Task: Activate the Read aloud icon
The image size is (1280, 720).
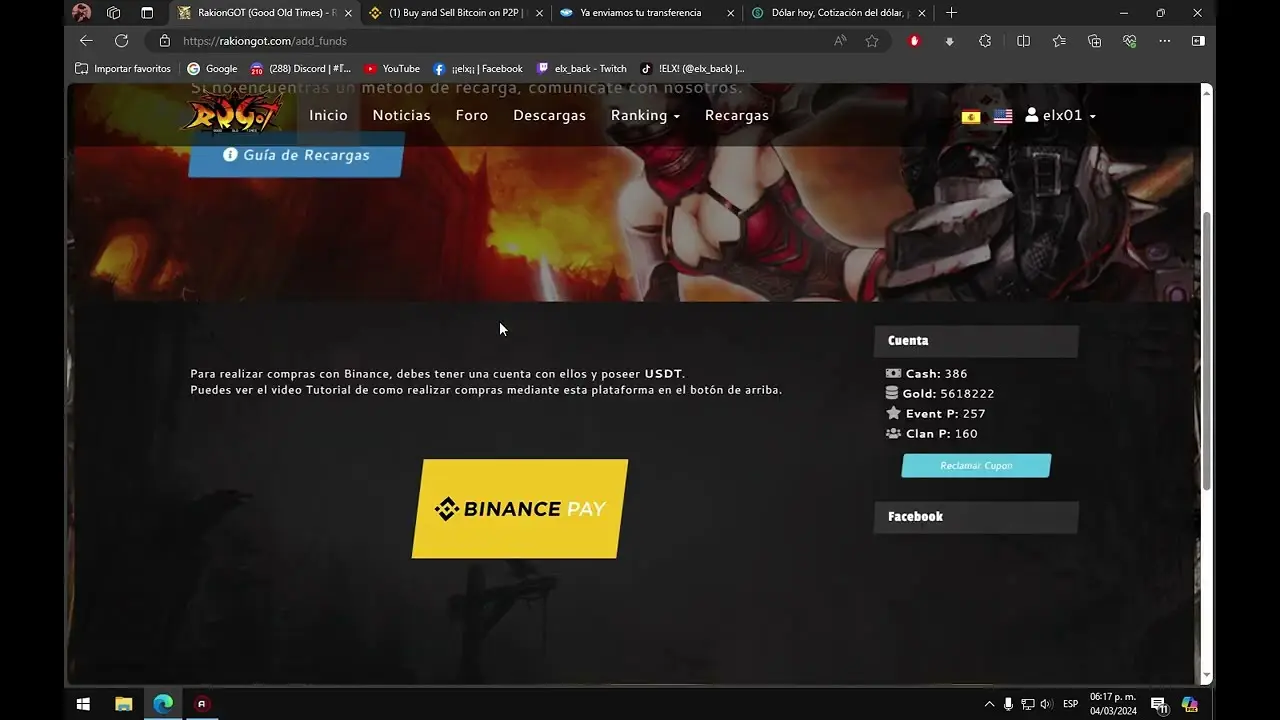Action: [x=840, y=41]
